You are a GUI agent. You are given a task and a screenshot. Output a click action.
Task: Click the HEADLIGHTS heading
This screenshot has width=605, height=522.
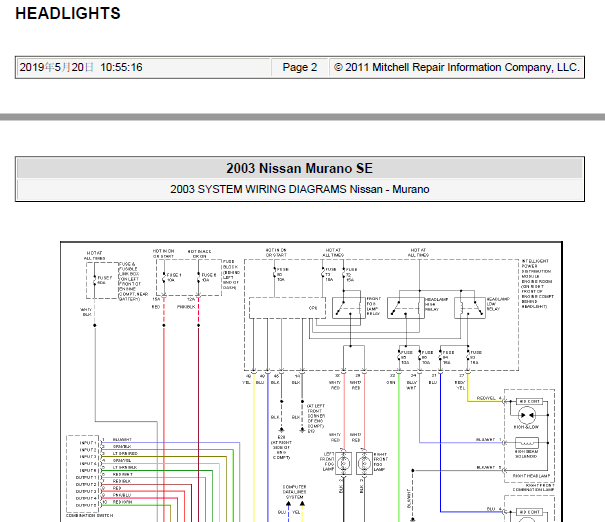coord(68,14)
